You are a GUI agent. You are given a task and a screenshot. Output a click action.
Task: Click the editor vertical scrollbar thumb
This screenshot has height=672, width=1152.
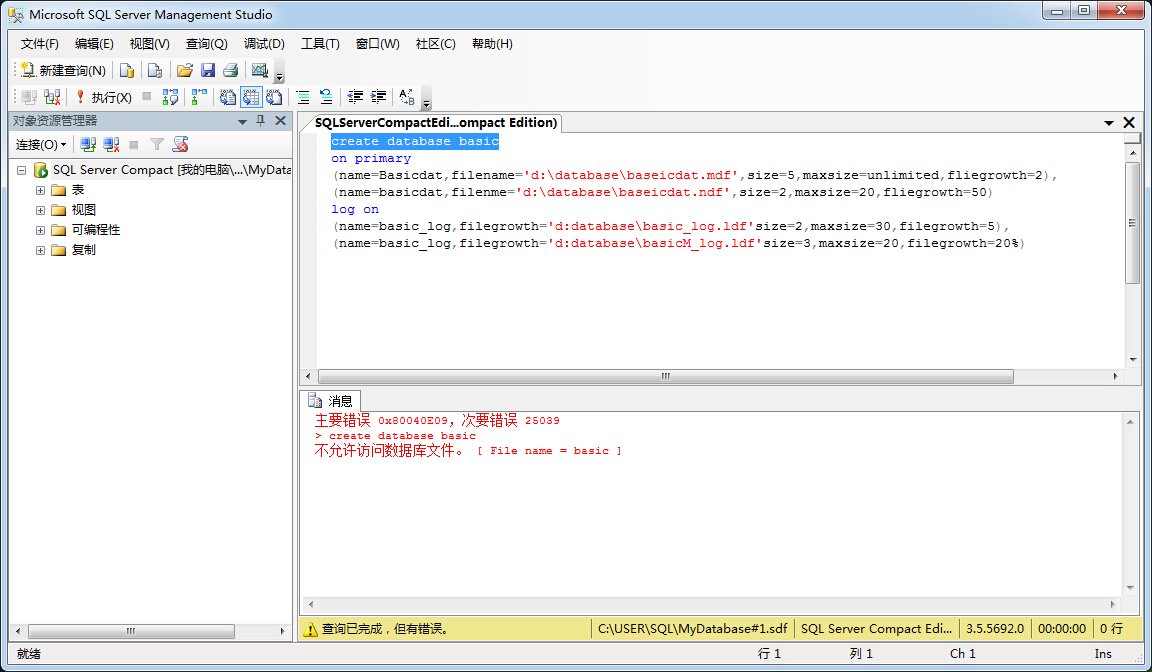1132,223
